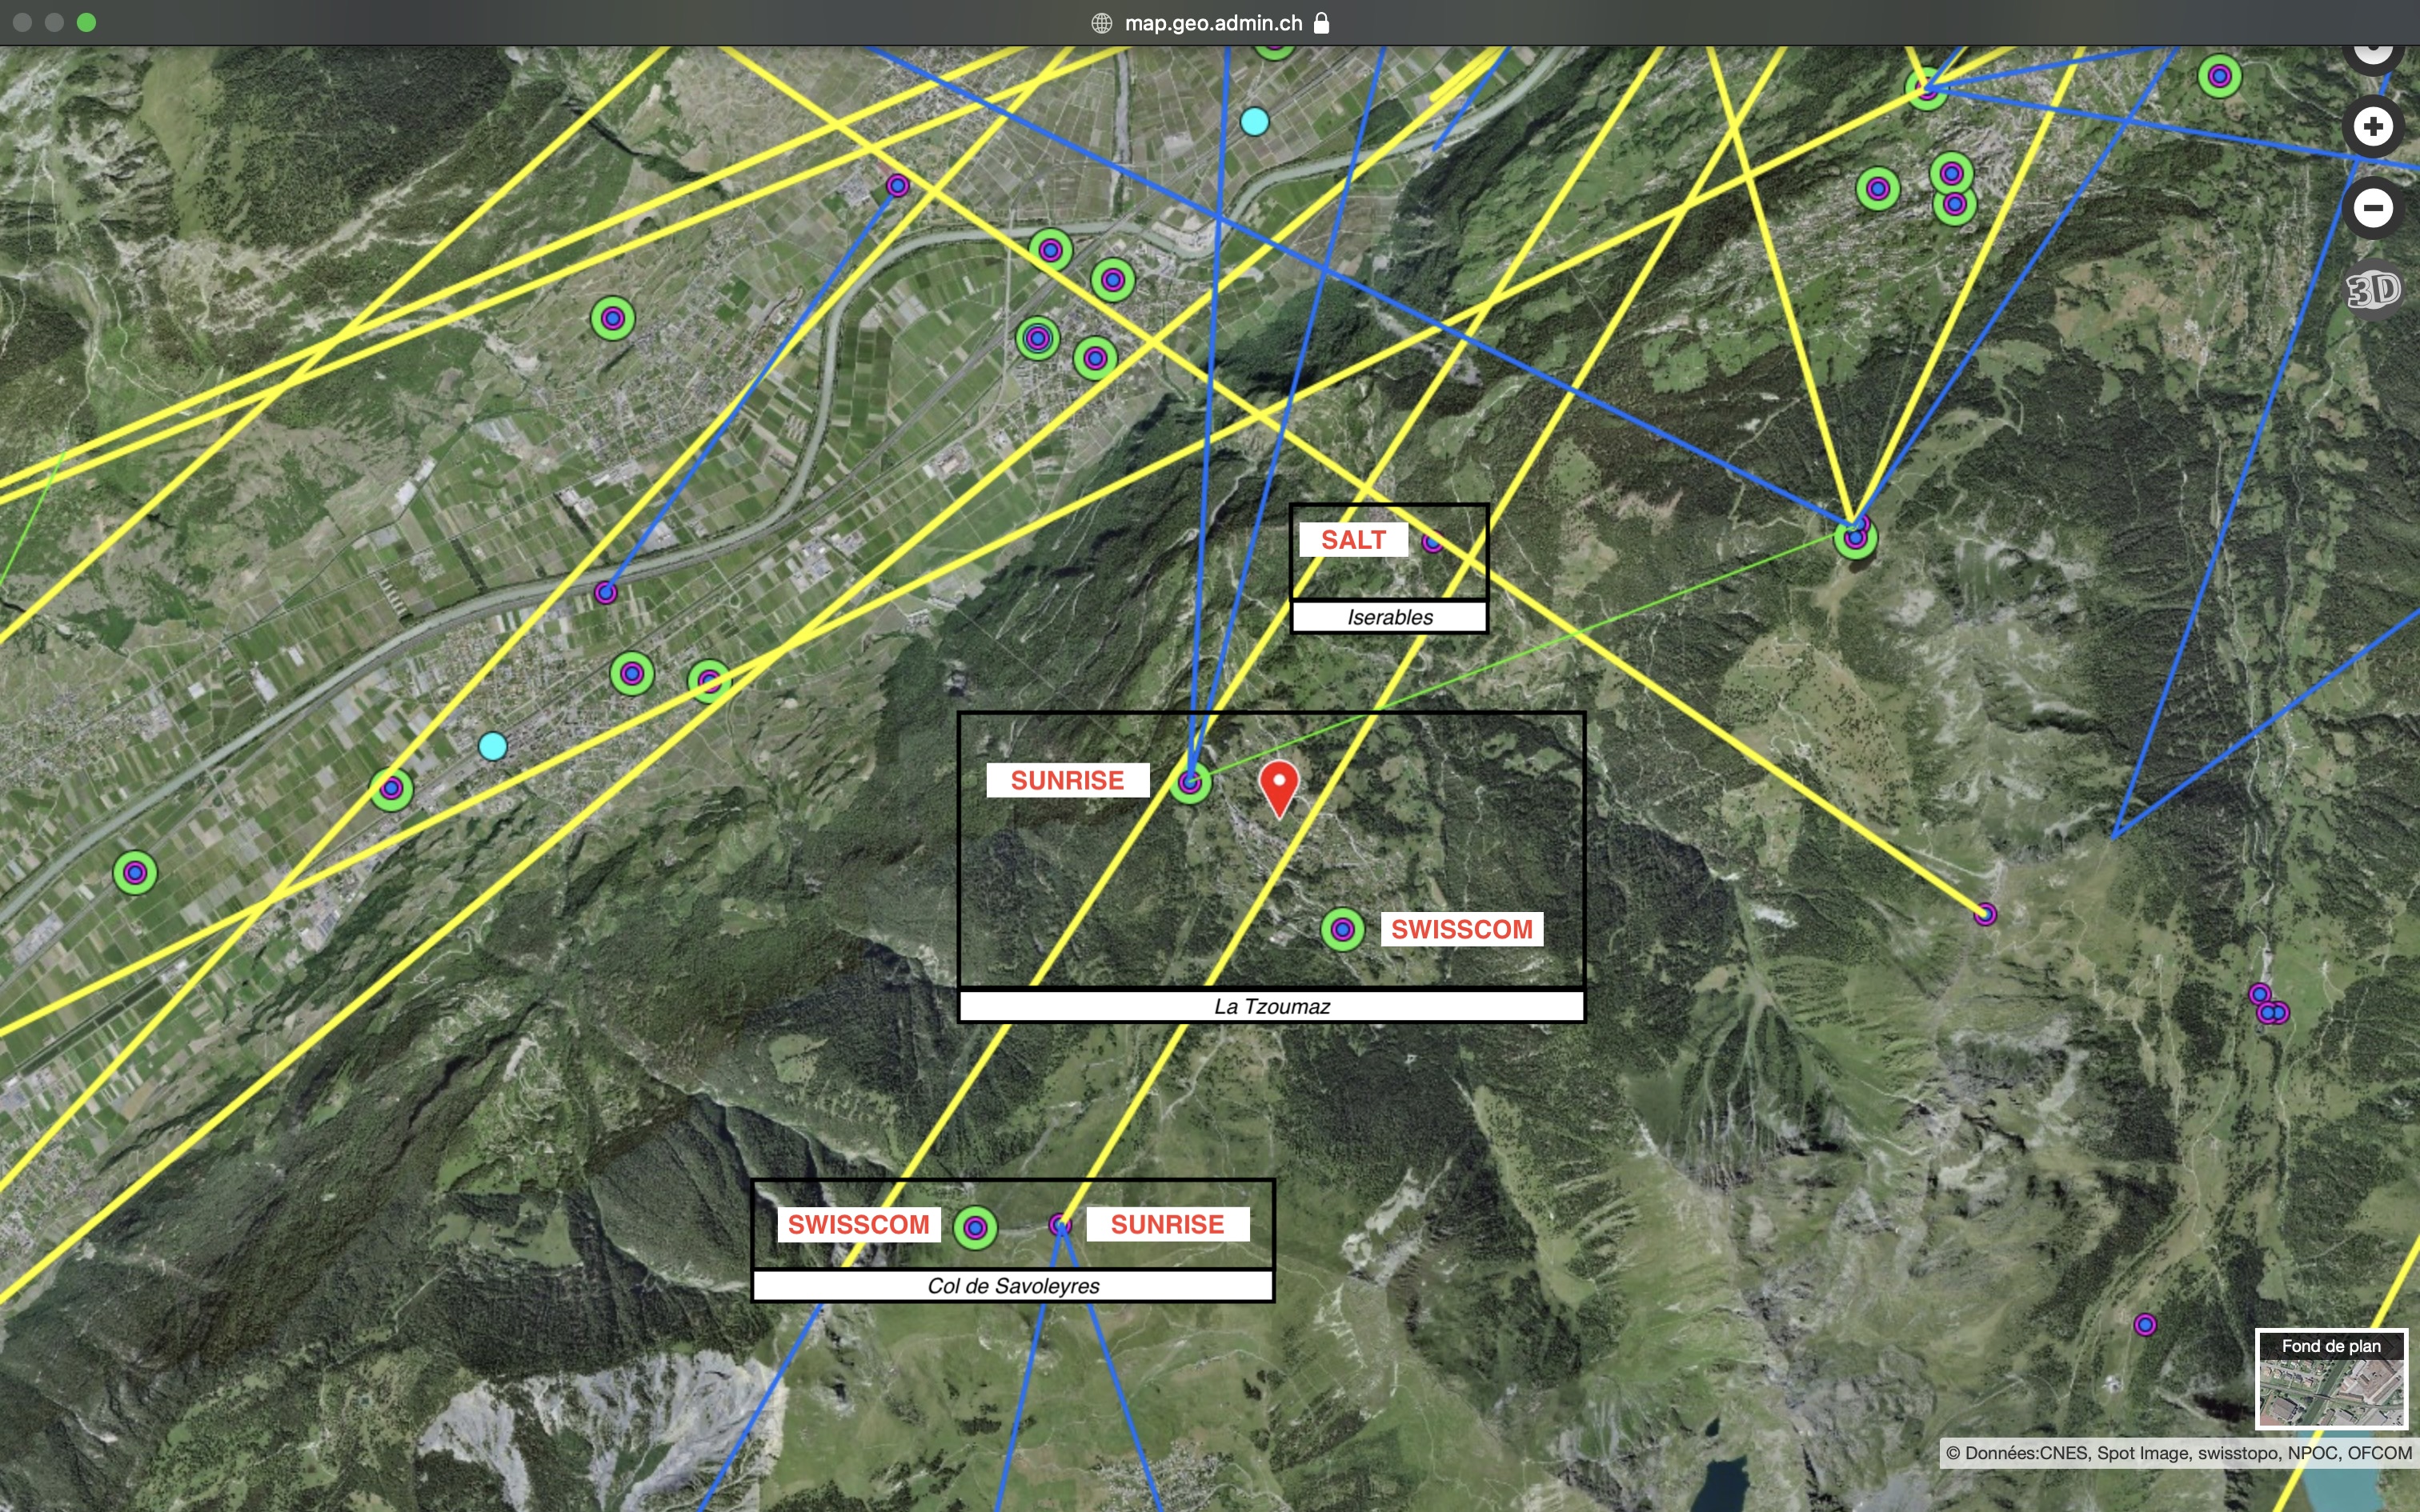The width and height of the screenshot is (2420, 1512).
Task: Select antenna marker next to La Tzoumaz SUNRISE label
Action: (1190, 782)
